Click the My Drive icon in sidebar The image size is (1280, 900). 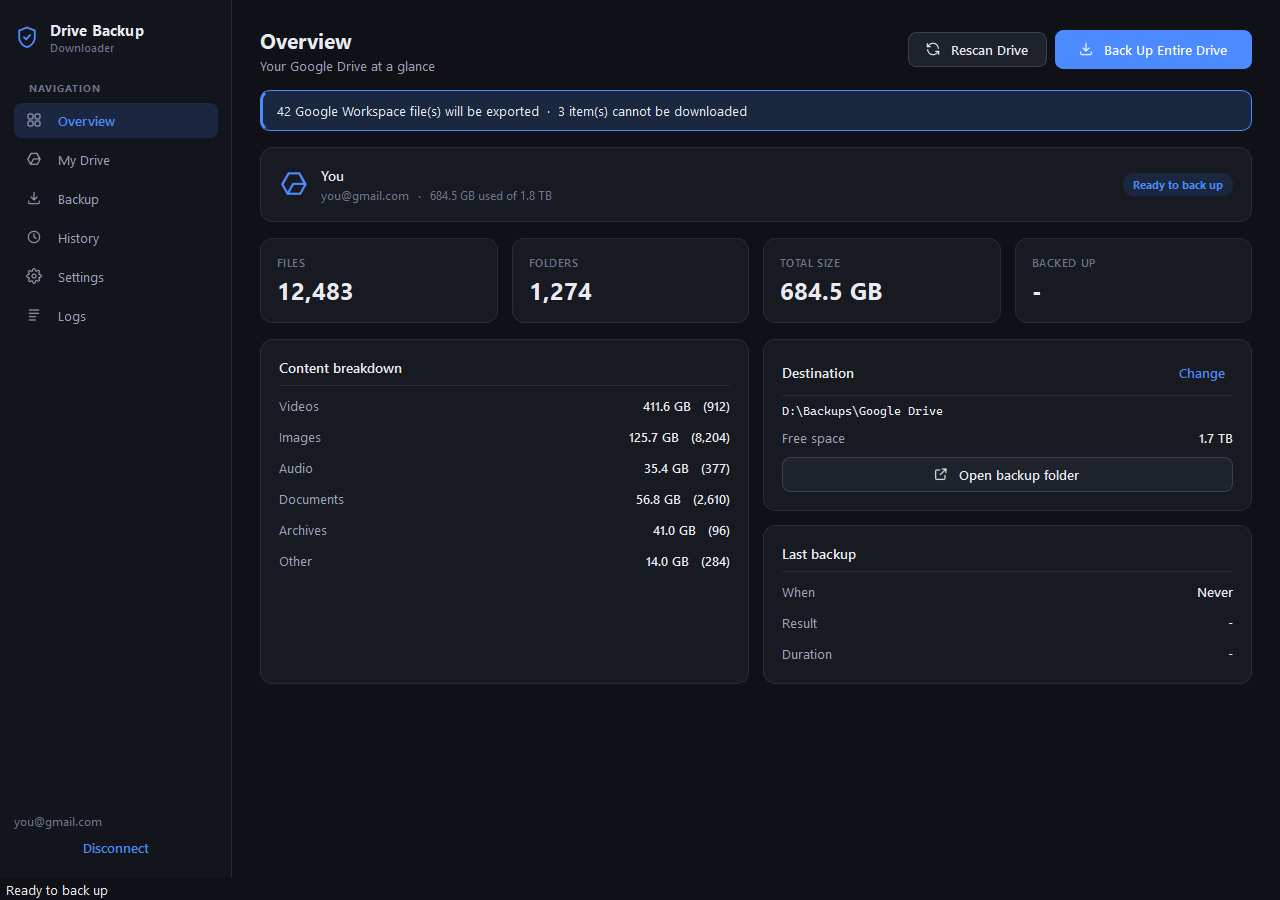(34, 159)
